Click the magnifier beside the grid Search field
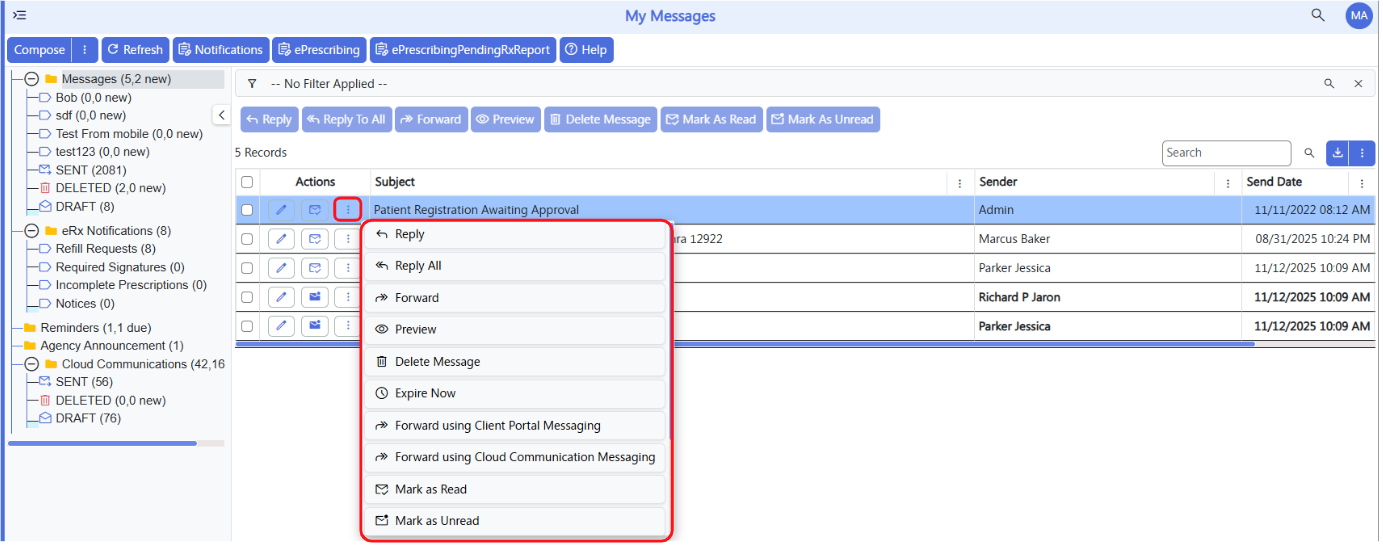Image resolution: width=1383 pixels, height=547 pixels. point(1309,153)
